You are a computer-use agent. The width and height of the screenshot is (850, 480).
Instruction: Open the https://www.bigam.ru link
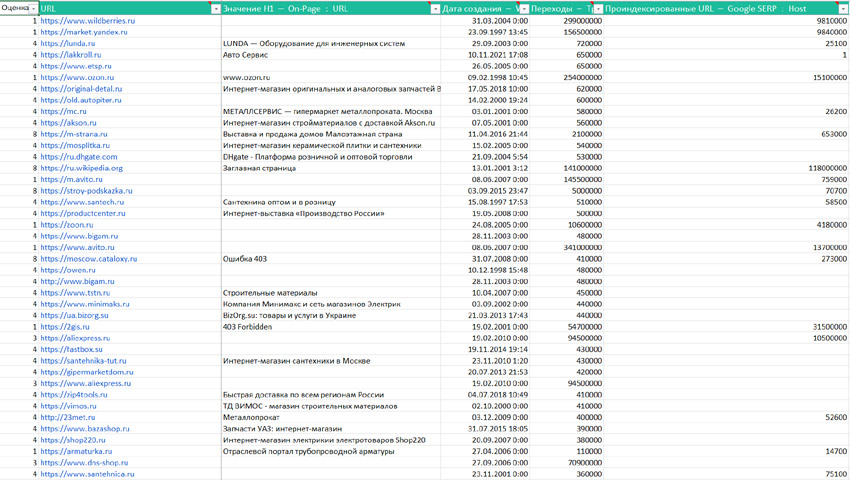[79, 236]
